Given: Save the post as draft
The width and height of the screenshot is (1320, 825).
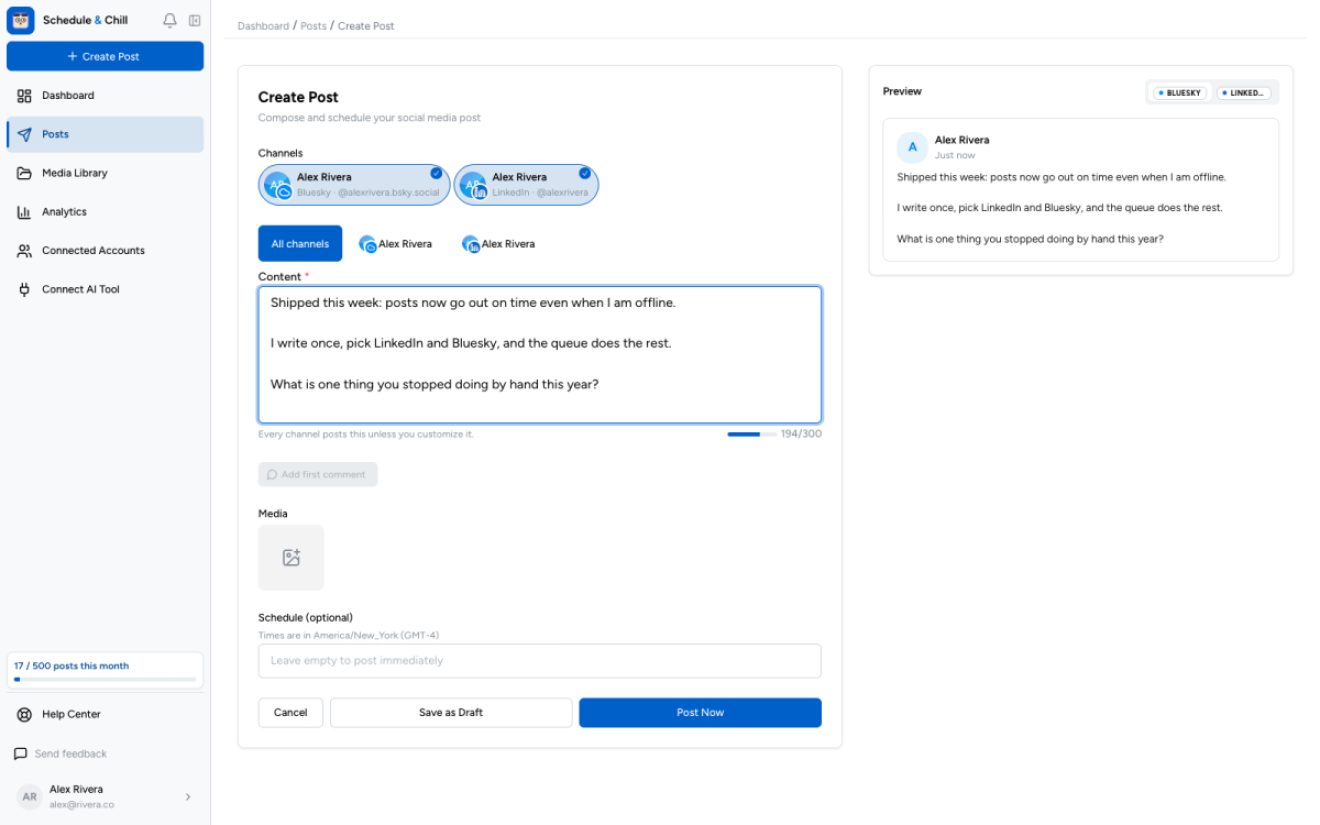Looking at the screenshot, I should click(451, 712).
